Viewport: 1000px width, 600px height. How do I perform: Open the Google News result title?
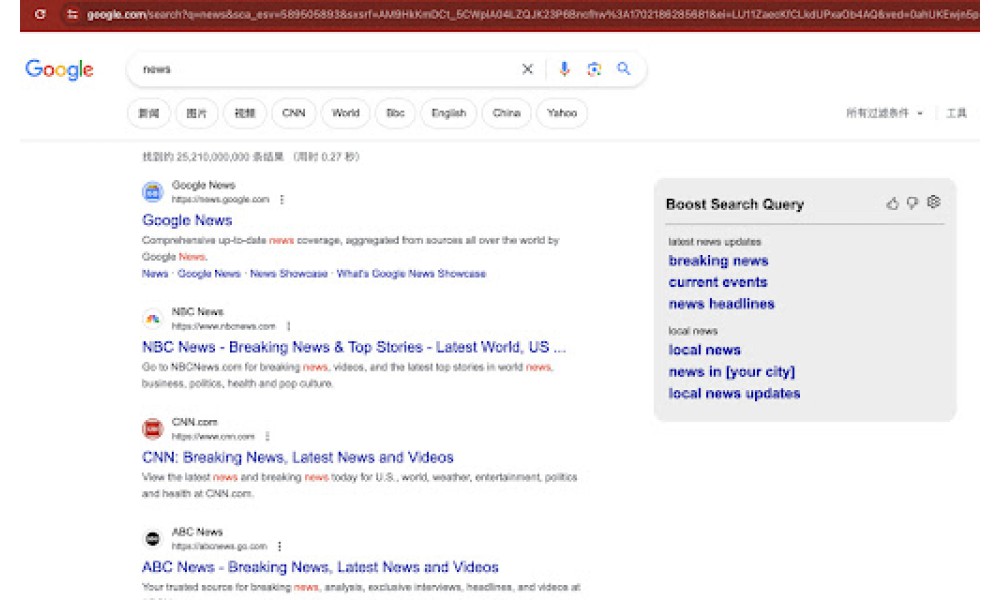(x=187, y=220)
